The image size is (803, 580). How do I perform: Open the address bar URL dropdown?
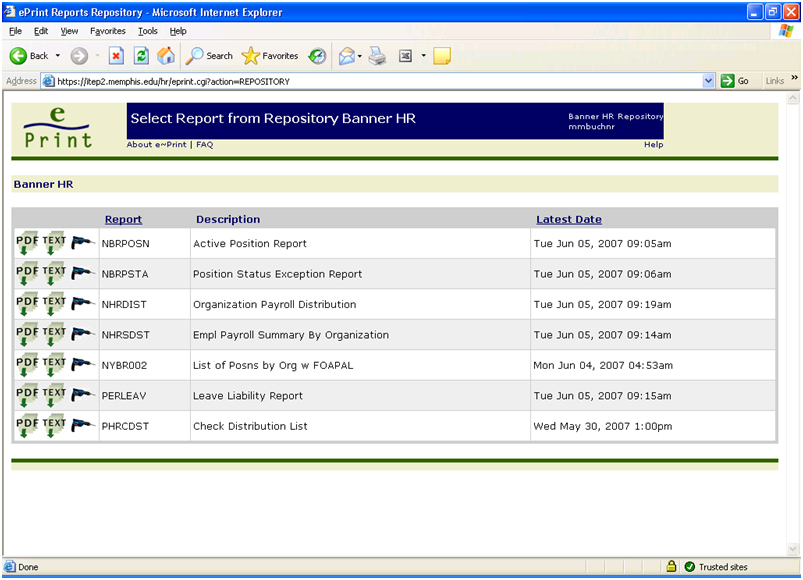[x=709, y=81]
